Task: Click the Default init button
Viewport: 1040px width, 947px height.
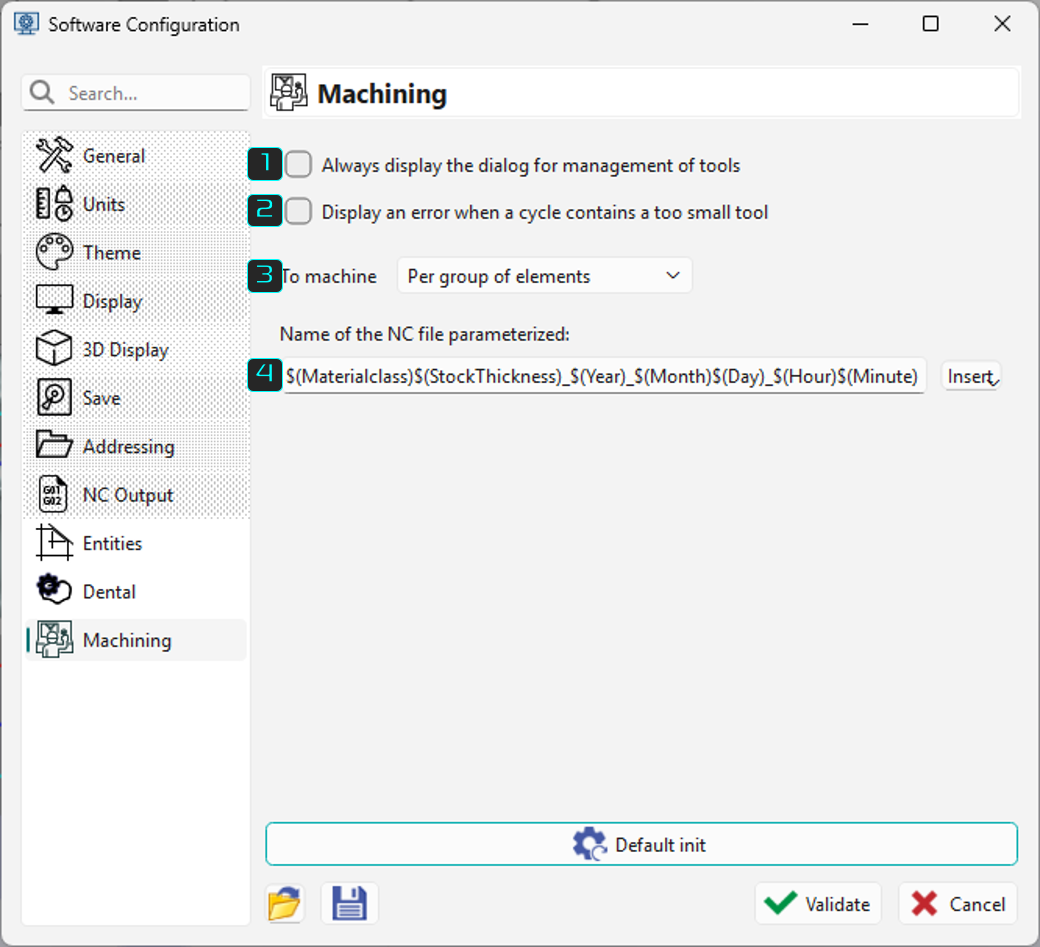Action: click(x=641, y=844)
